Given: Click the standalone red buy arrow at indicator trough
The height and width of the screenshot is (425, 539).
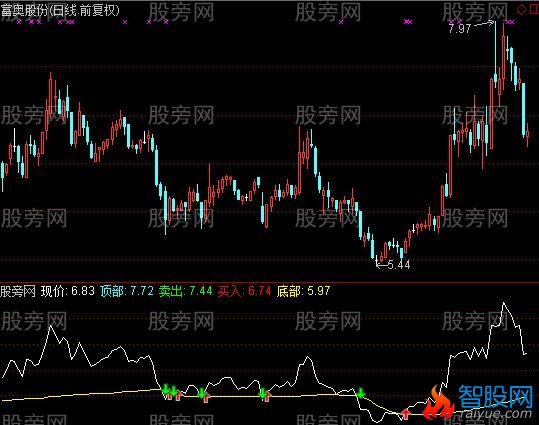Looking at the screenshot, I should (406, 414).
